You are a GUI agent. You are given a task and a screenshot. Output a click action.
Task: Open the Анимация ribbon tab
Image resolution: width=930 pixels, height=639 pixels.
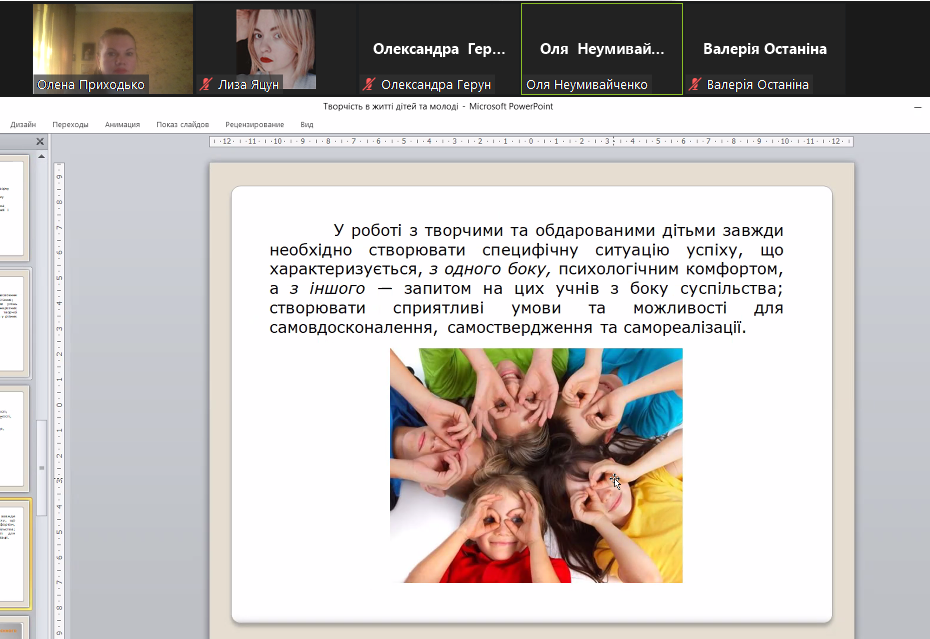pos(122,125)
